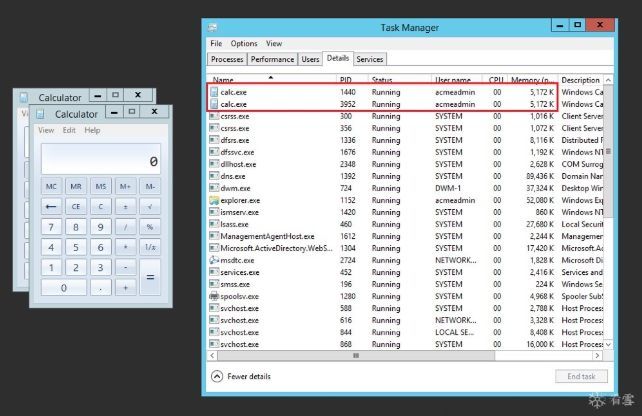Sort by the Memory column header
The height and width of the screenshot is (416, 642).
(x=532, y=79)
